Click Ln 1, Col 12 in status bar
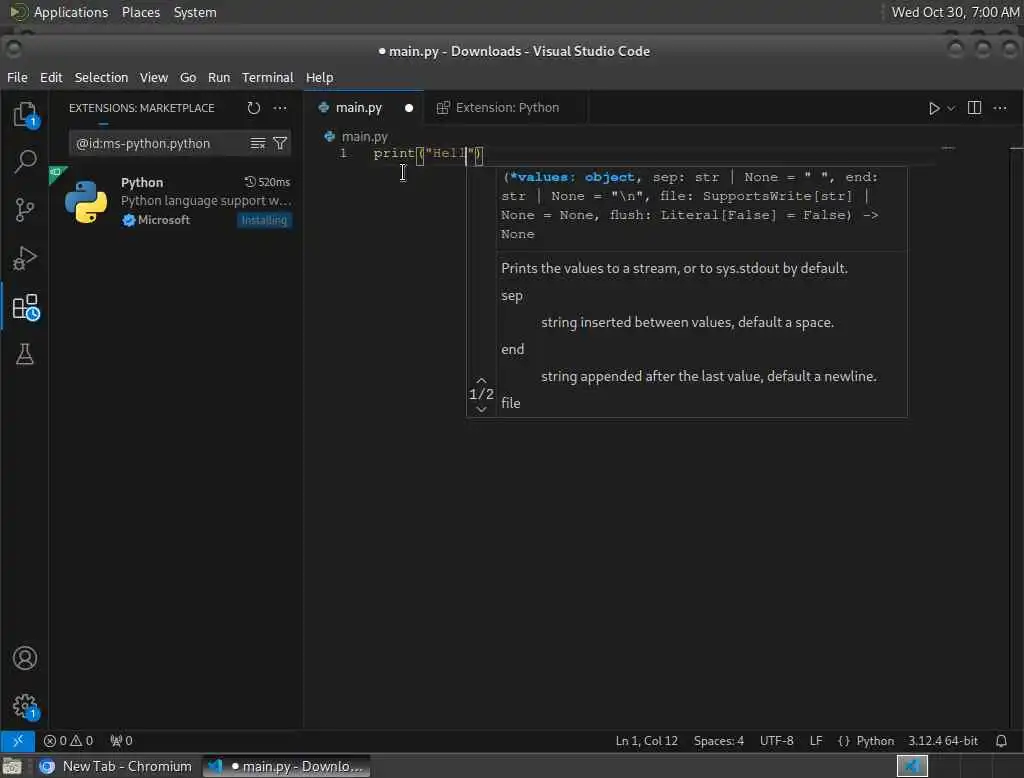This screenshot has width=1024, height=778. click(x=647, y=741)
